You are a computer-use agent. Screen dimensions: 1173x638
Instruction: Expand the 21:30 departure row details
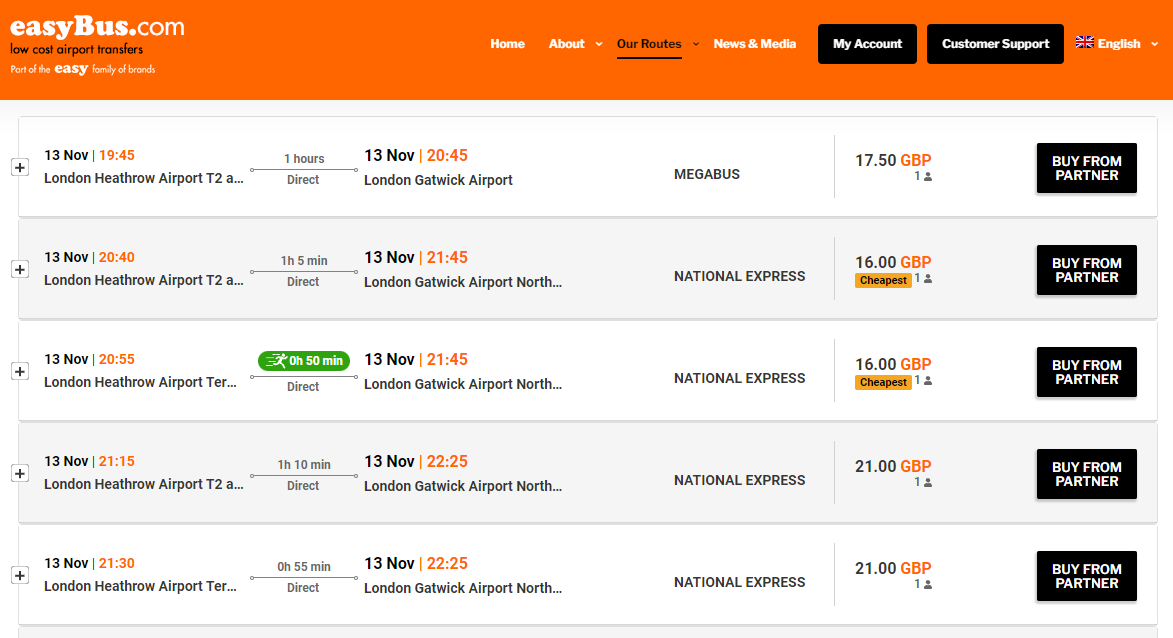[x=20, y=575]
